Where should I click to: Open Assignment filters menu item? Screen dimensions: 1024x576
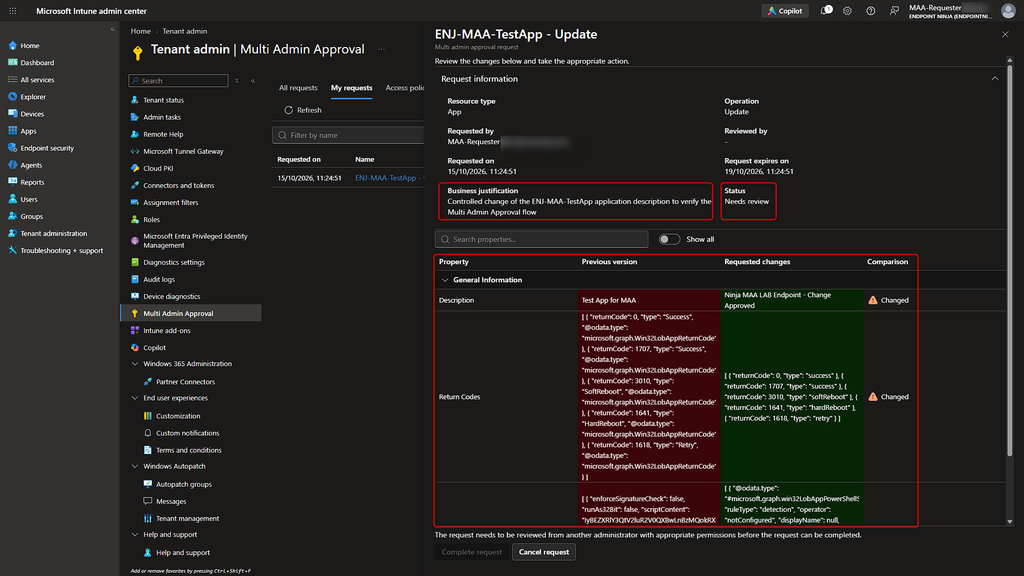click(x=170, y=202)
